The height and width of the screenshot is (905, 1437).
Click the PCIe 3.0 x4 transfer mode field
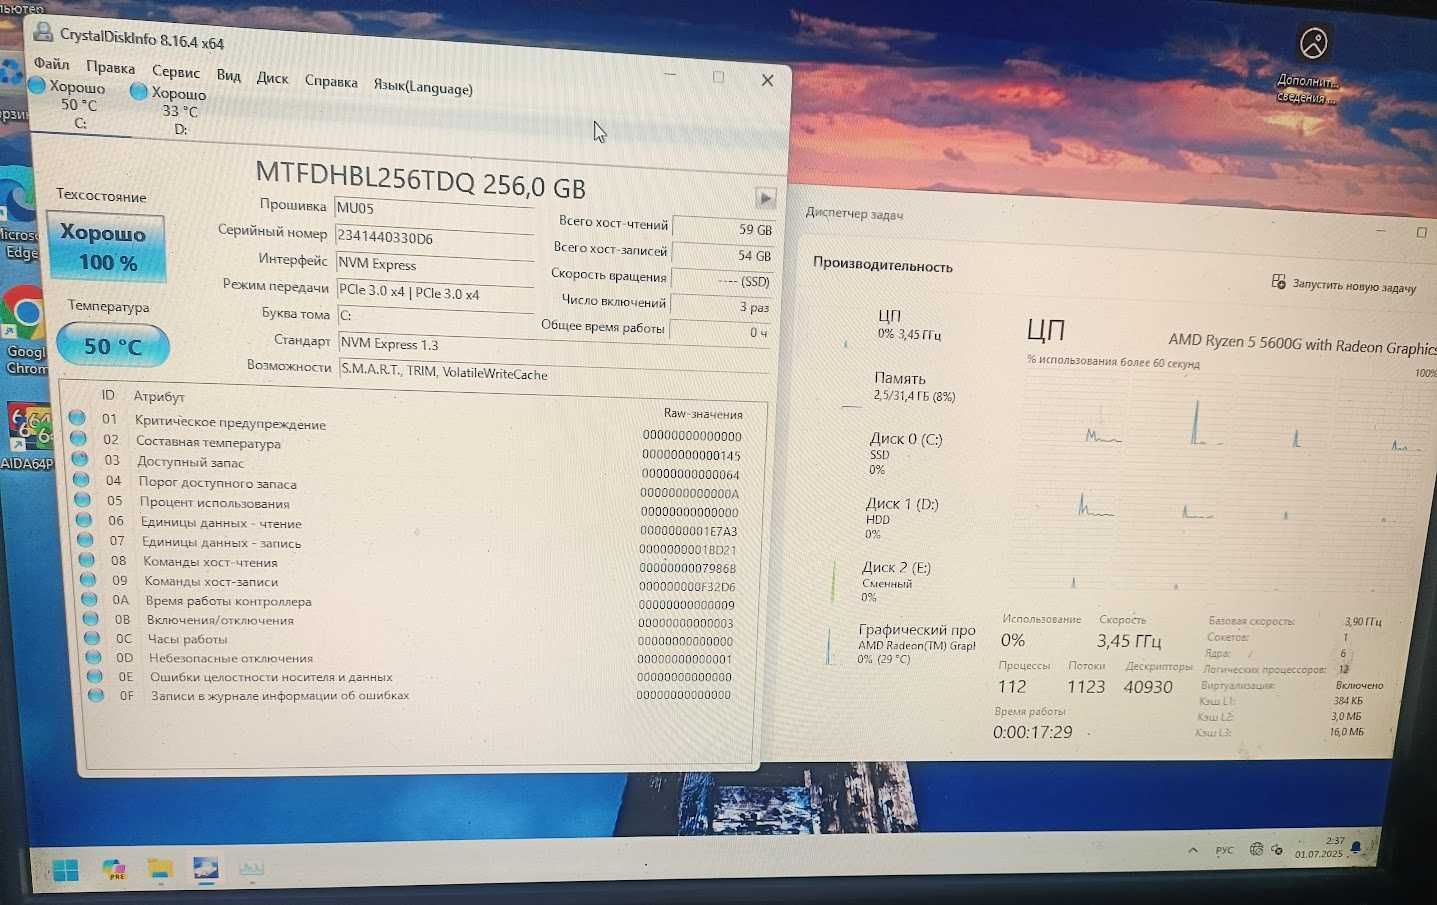coord(436,292)
